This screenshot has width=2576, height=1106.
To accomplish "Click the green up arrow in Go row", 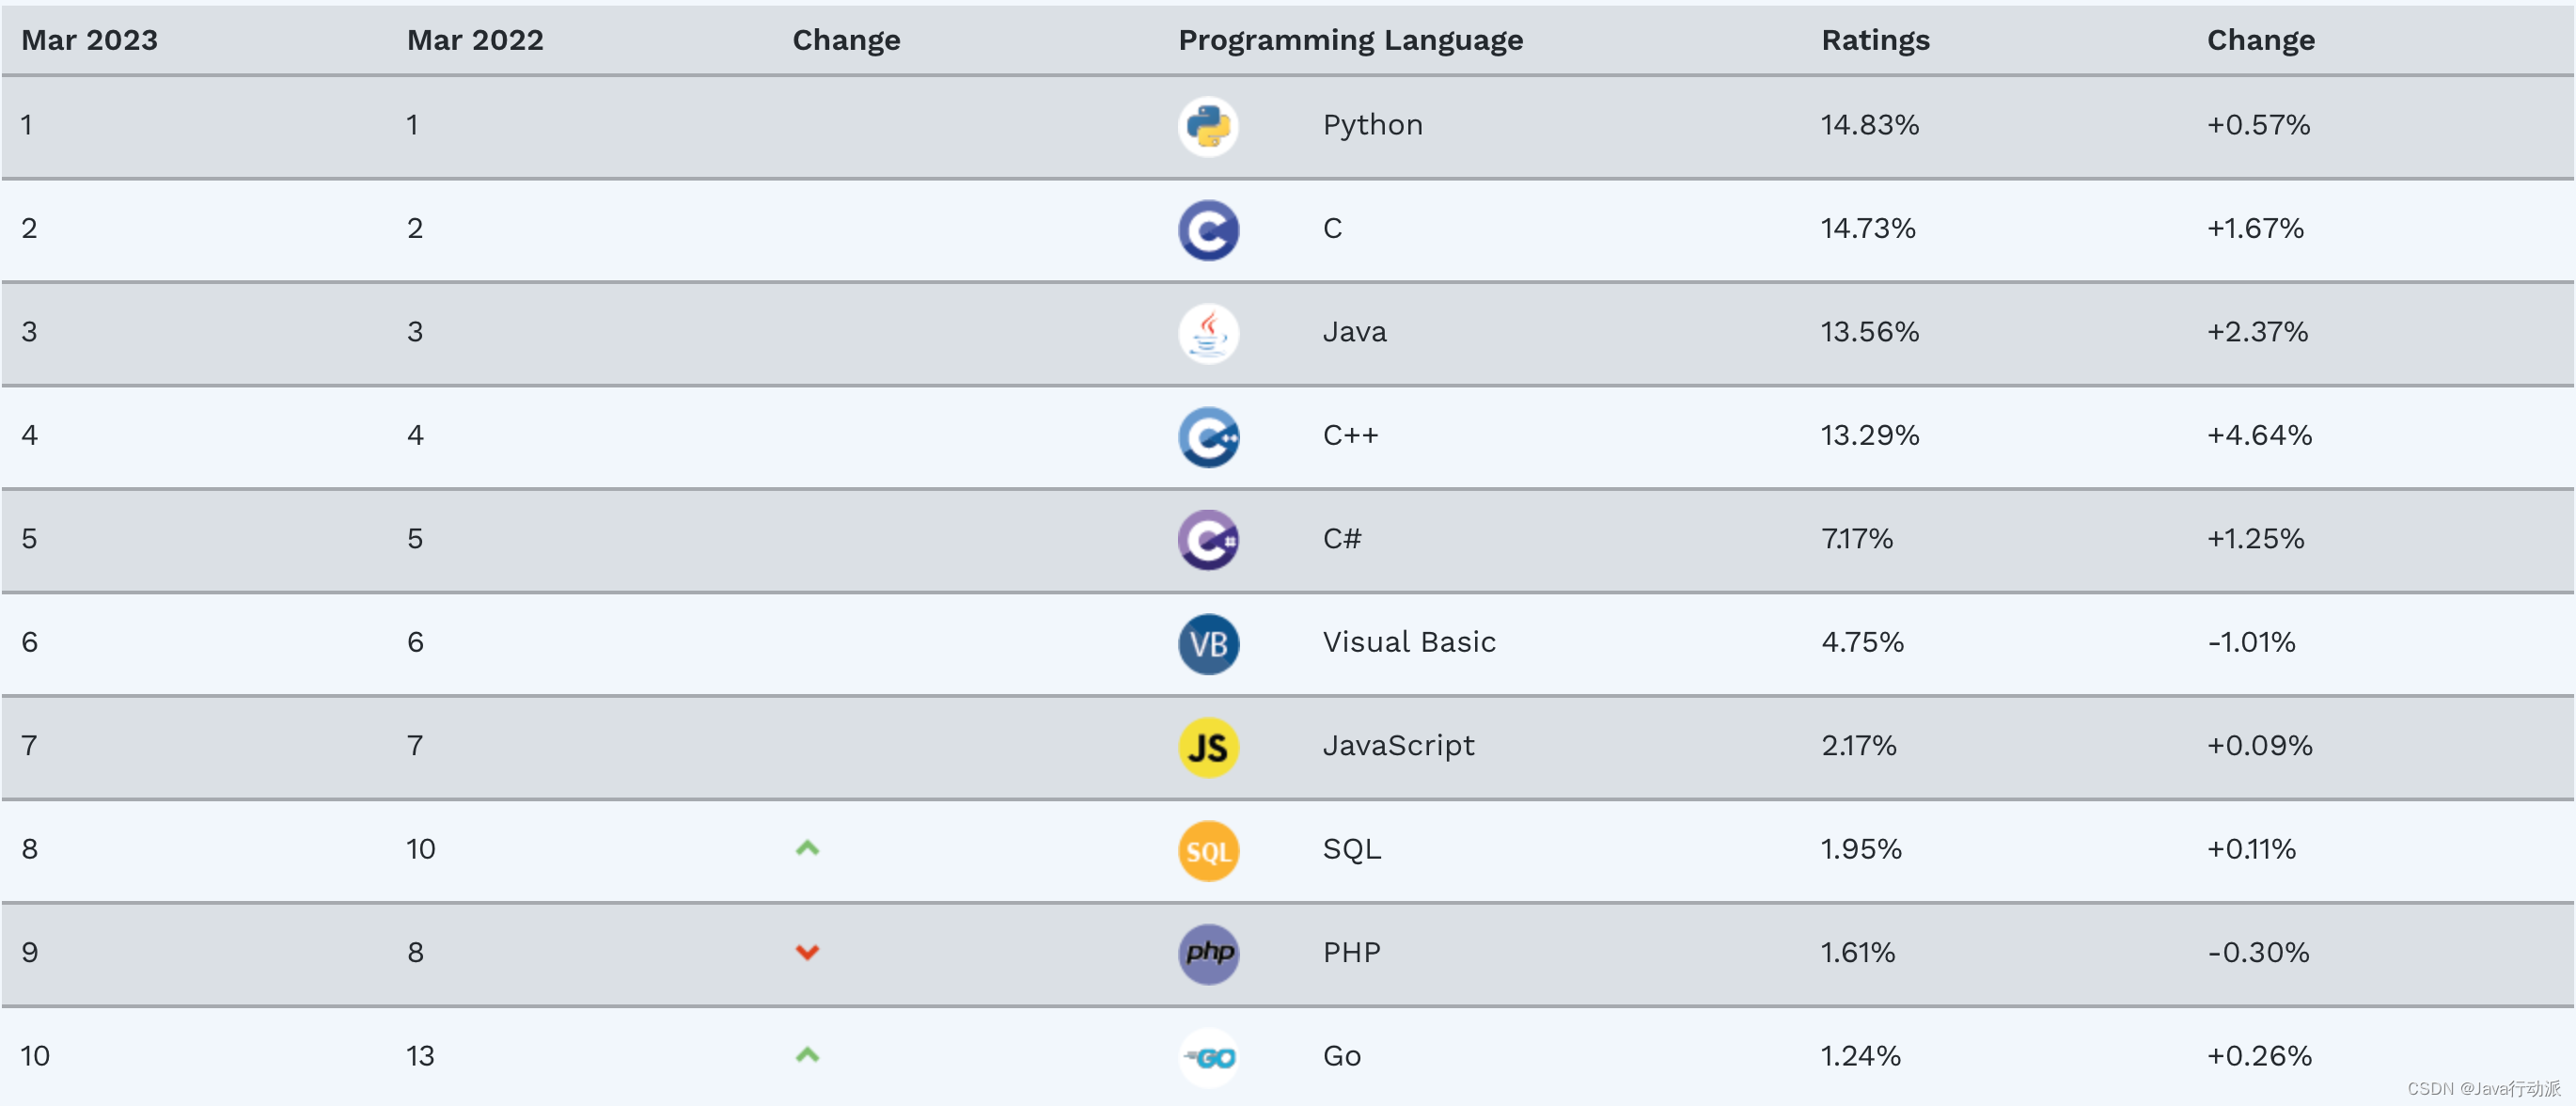I will [807, 1055].
